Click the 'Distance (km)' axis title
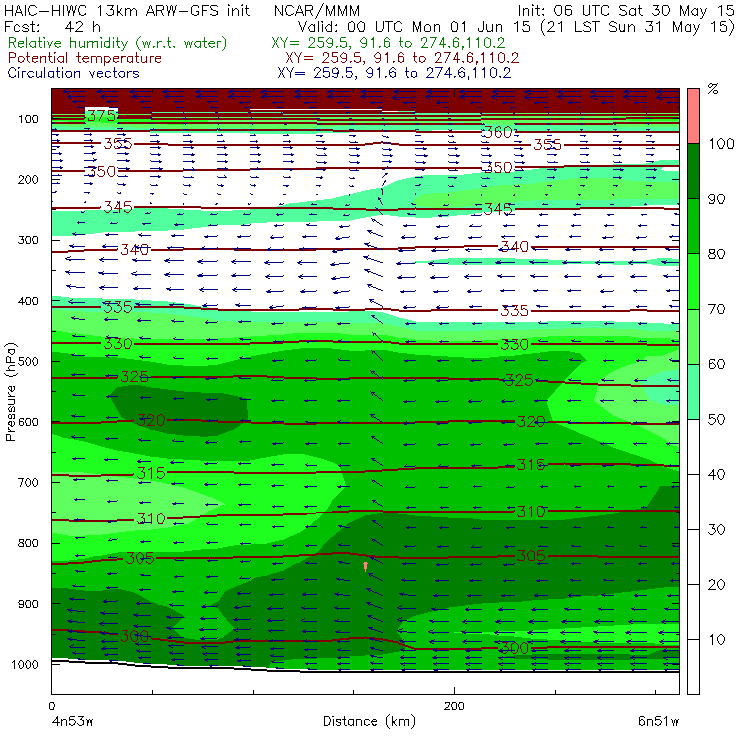Viewport: 740px width, 740px height. pos(369,721)
